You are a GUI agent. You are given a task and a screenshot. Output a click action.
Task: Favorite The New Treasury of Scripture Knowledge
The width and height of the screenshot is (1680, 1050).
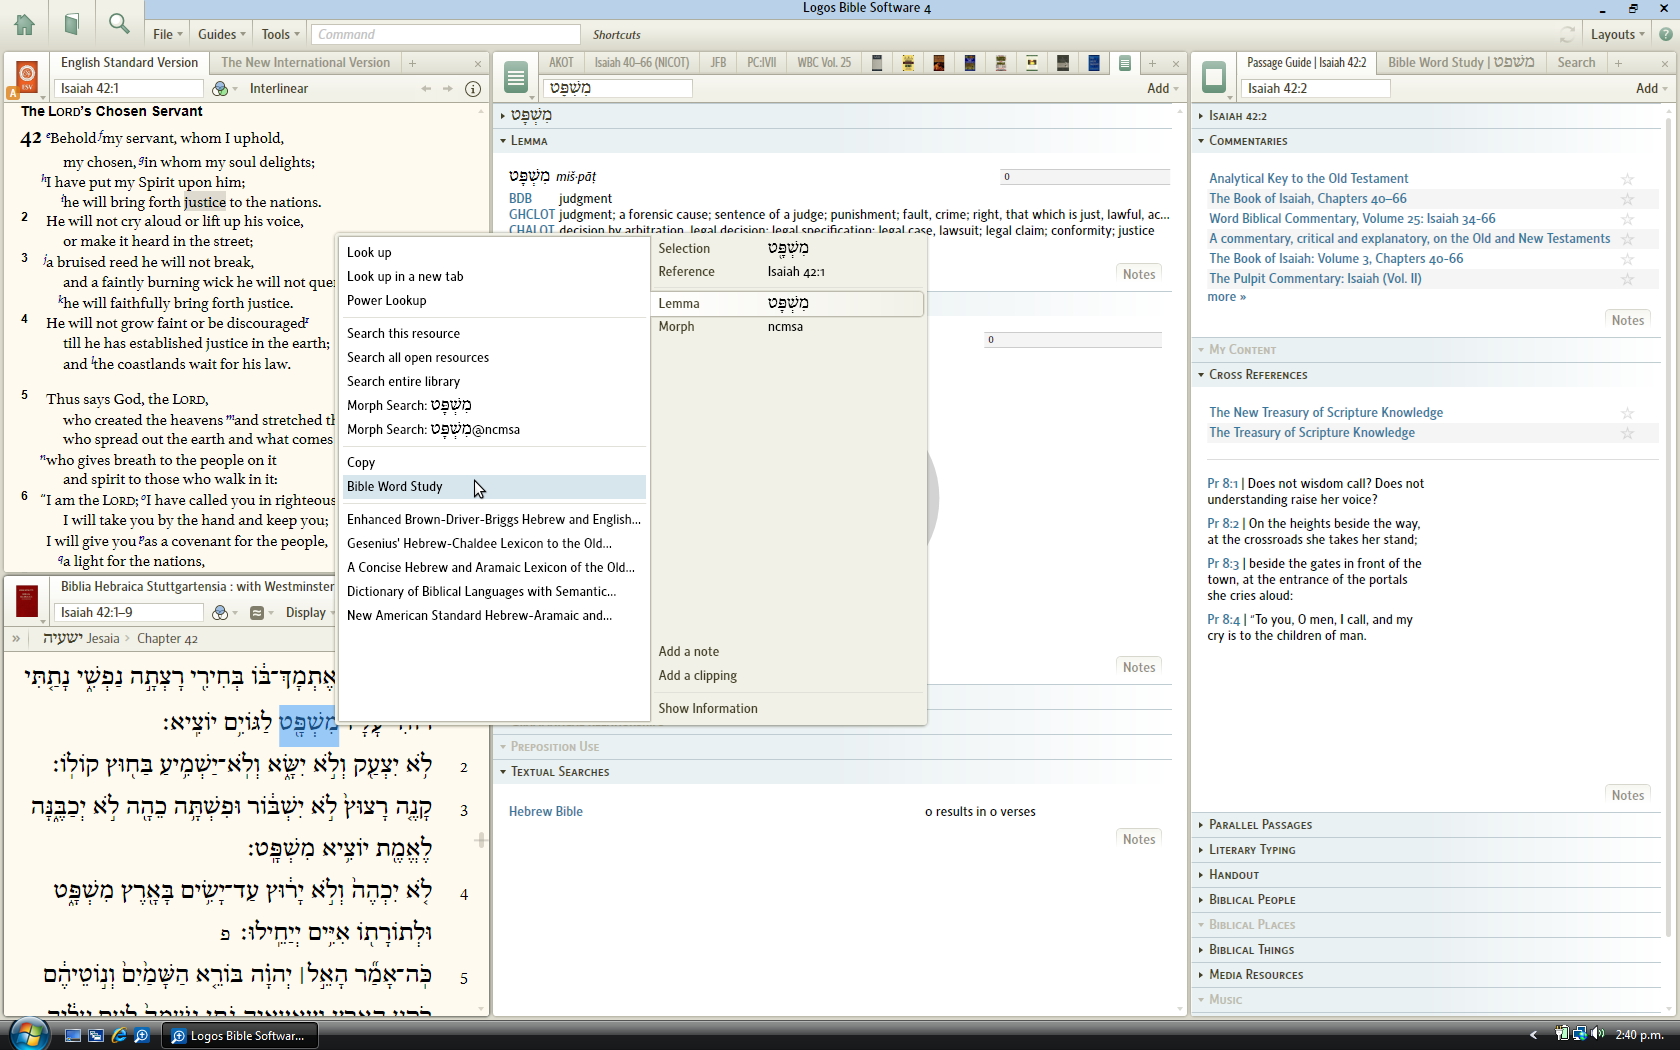coord(1627,413)
